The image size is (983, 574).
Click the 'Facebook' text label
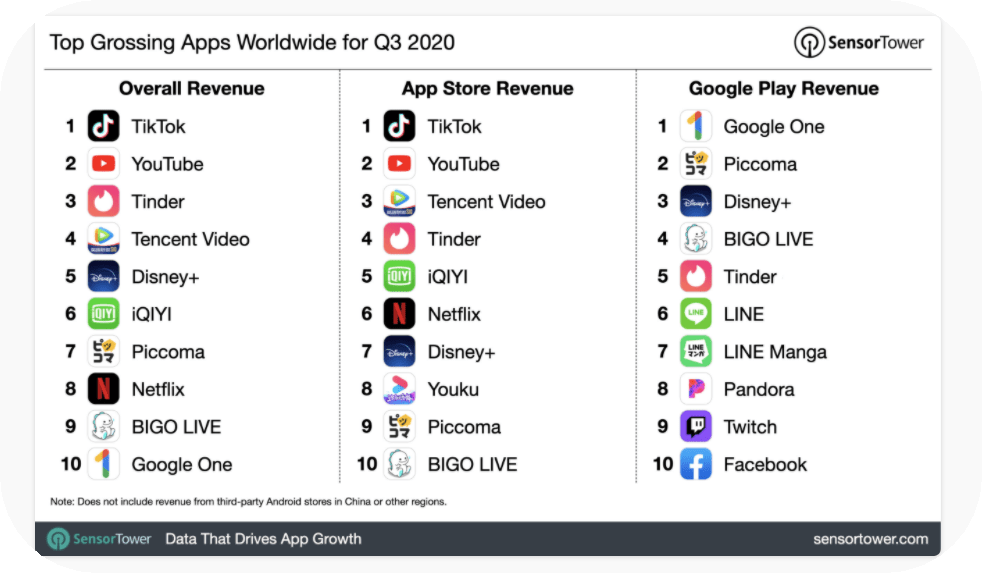click(765, 465)
